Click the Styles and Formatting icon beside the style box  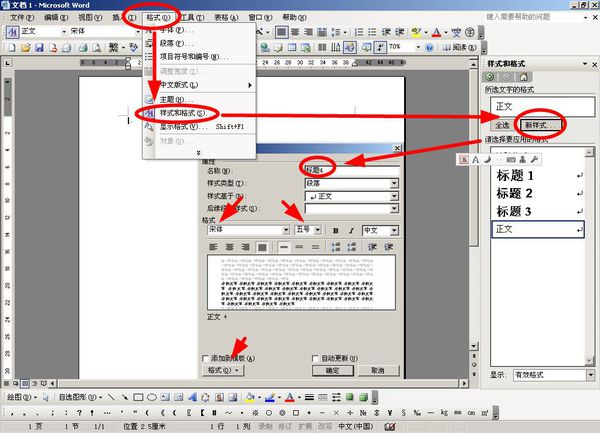coord(13,32)
